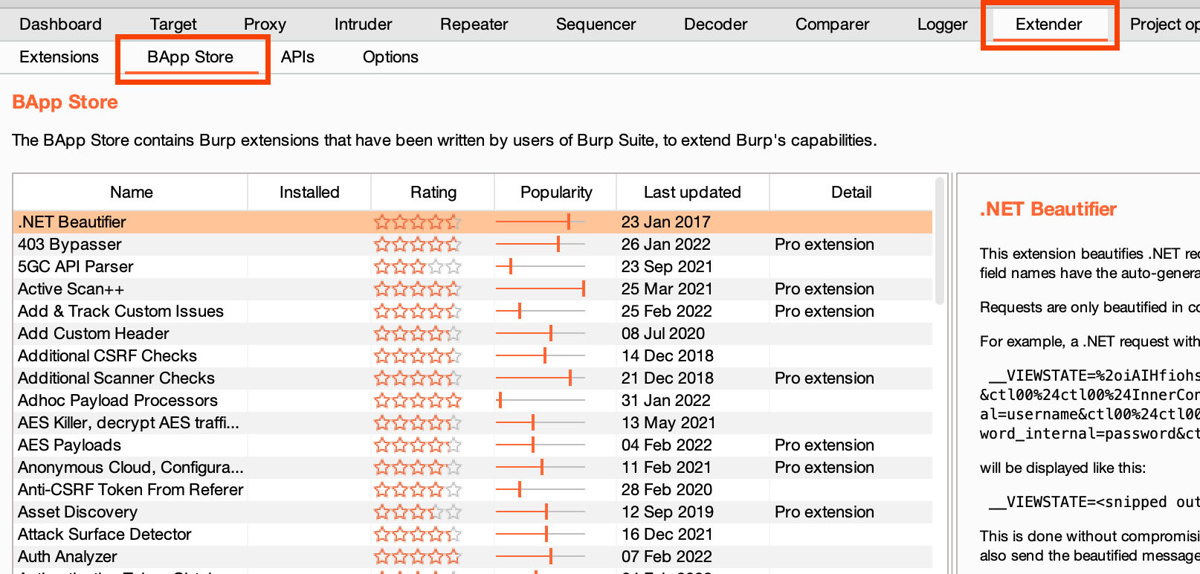Sort by Popularity column header

point(556,192)
